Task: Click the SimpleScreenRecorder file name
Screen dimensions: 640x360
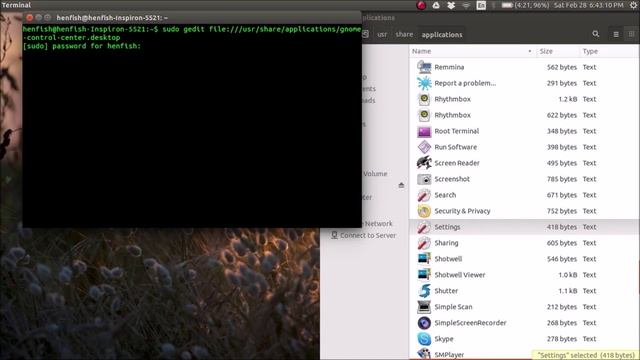Action: click(x=470, y=323)
